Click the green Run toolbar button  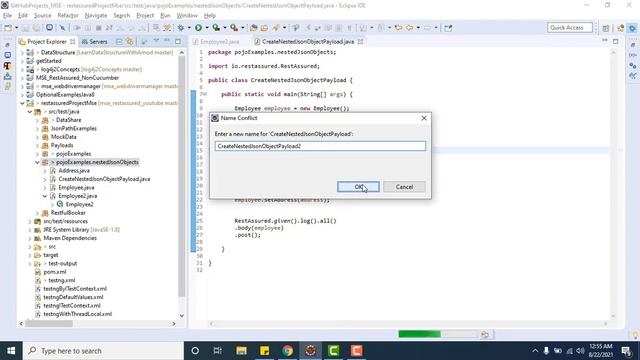pos(198,28)
